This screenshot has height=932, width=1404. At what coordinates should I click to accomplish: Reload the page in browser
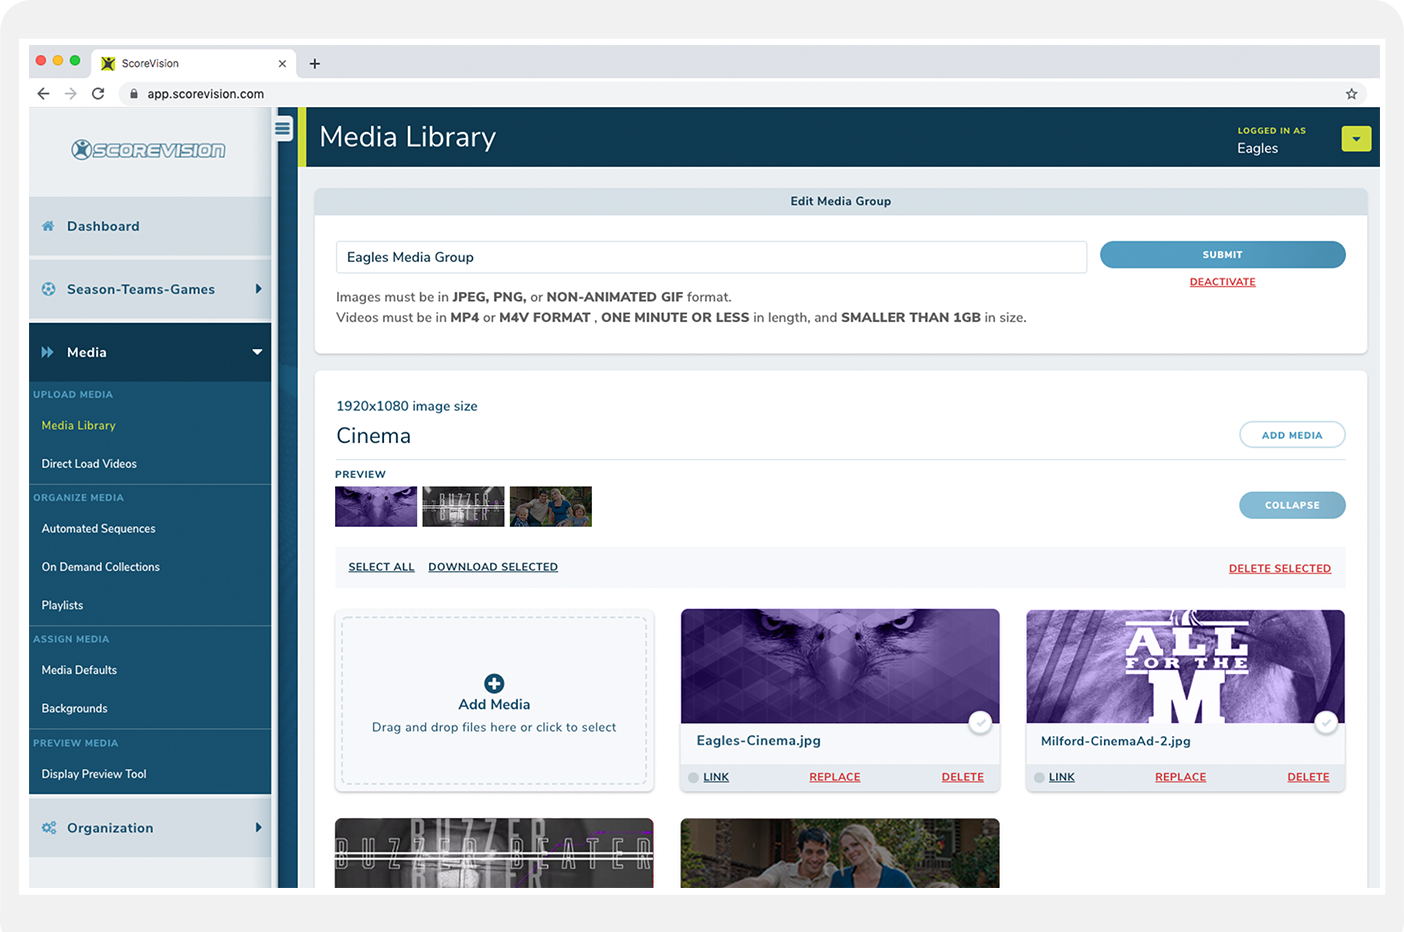pos(98,94)
